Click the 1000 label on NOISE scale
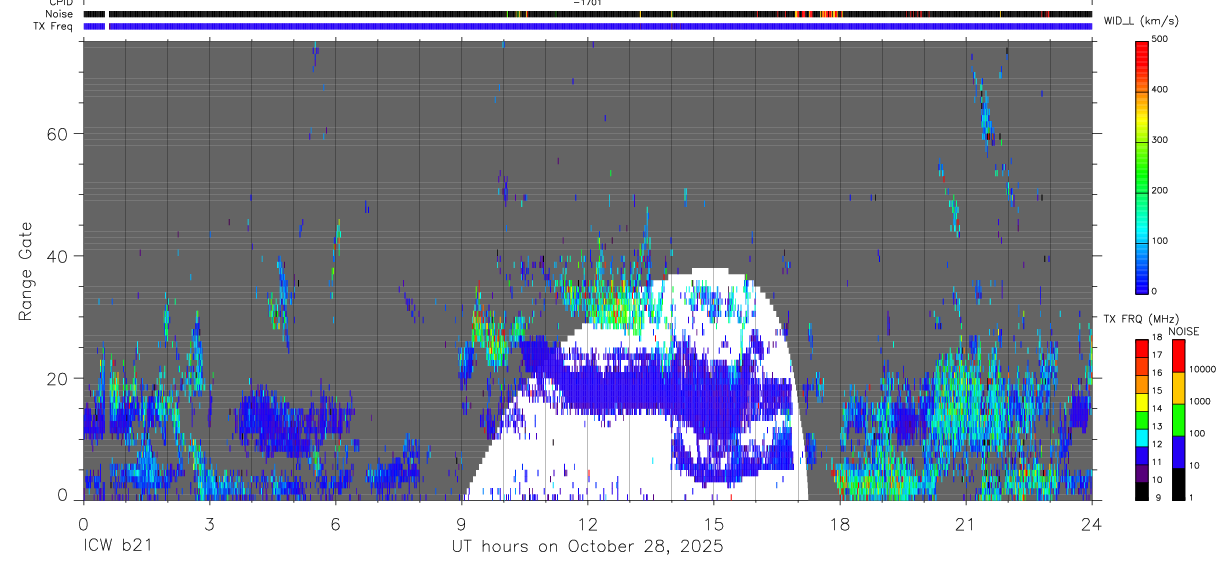 (x=1199, y=401)
